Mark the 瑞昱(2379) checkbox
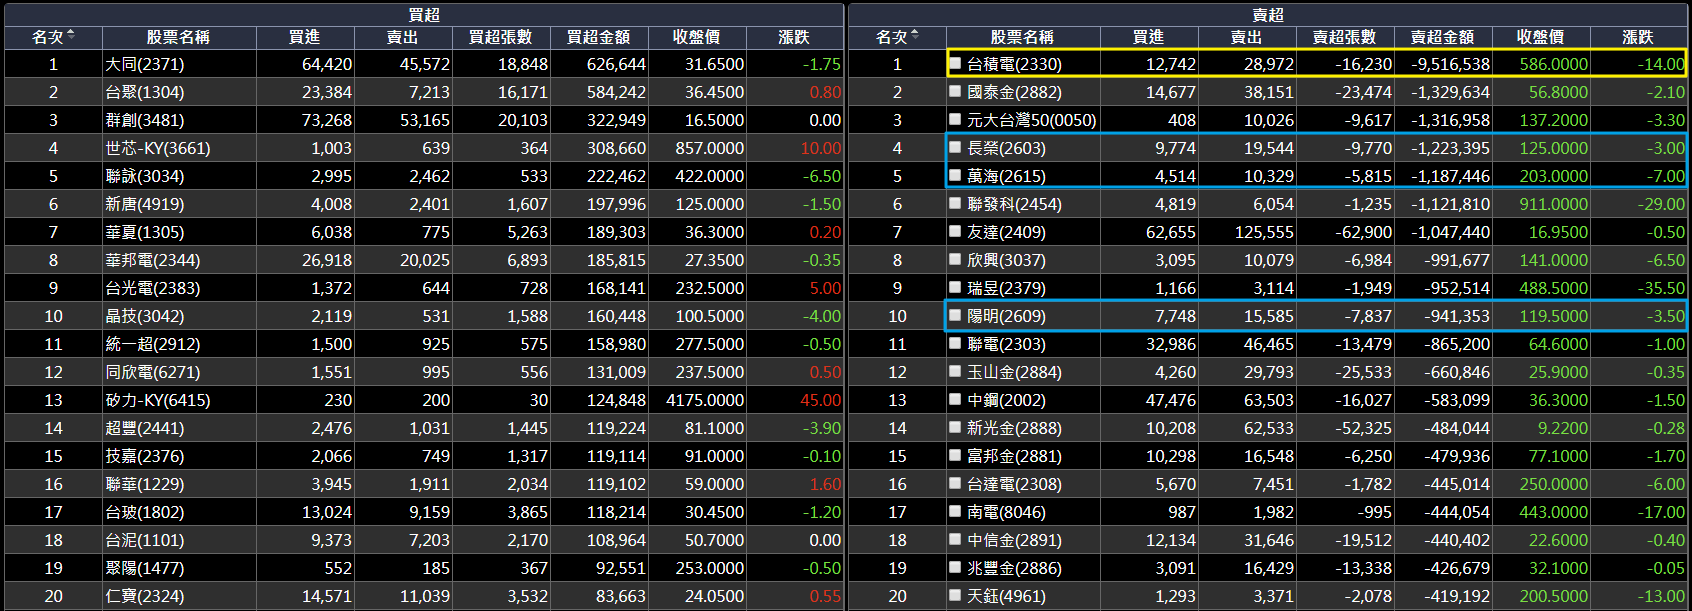The image size is (1692, 611). tap(955, 287)
